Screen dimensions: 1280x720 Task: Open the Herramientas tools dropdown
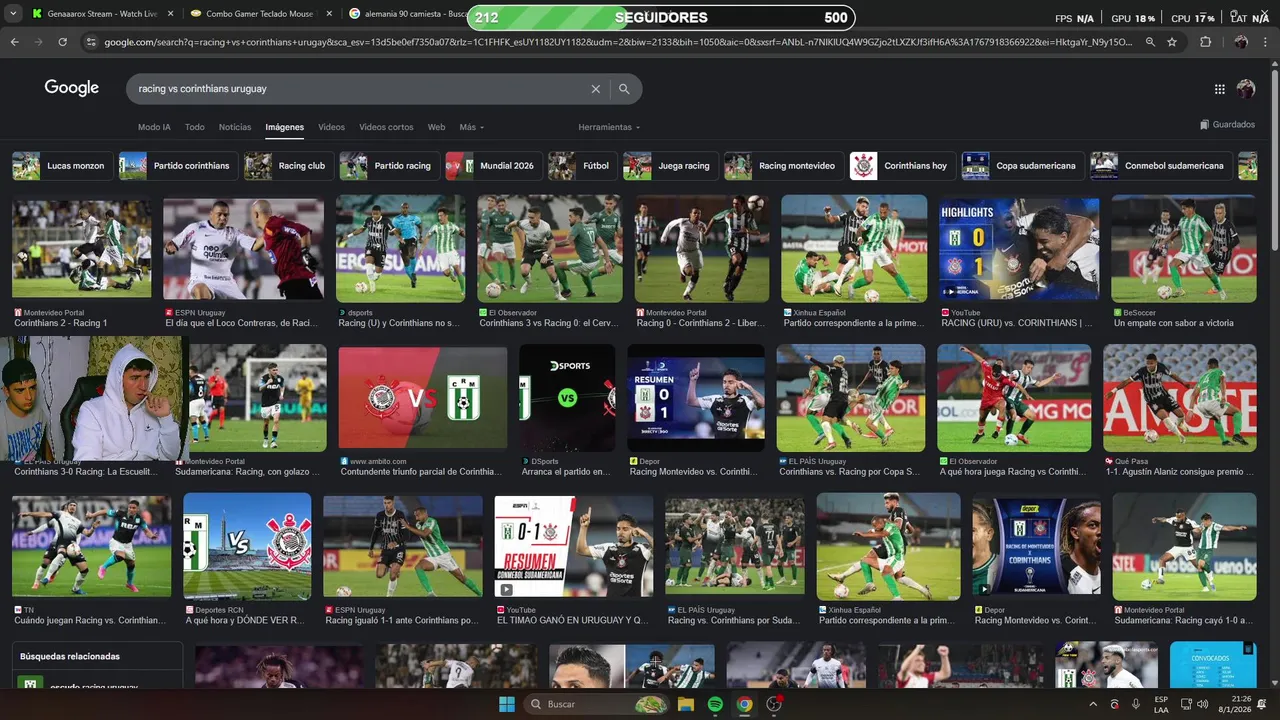pos(609,127)
